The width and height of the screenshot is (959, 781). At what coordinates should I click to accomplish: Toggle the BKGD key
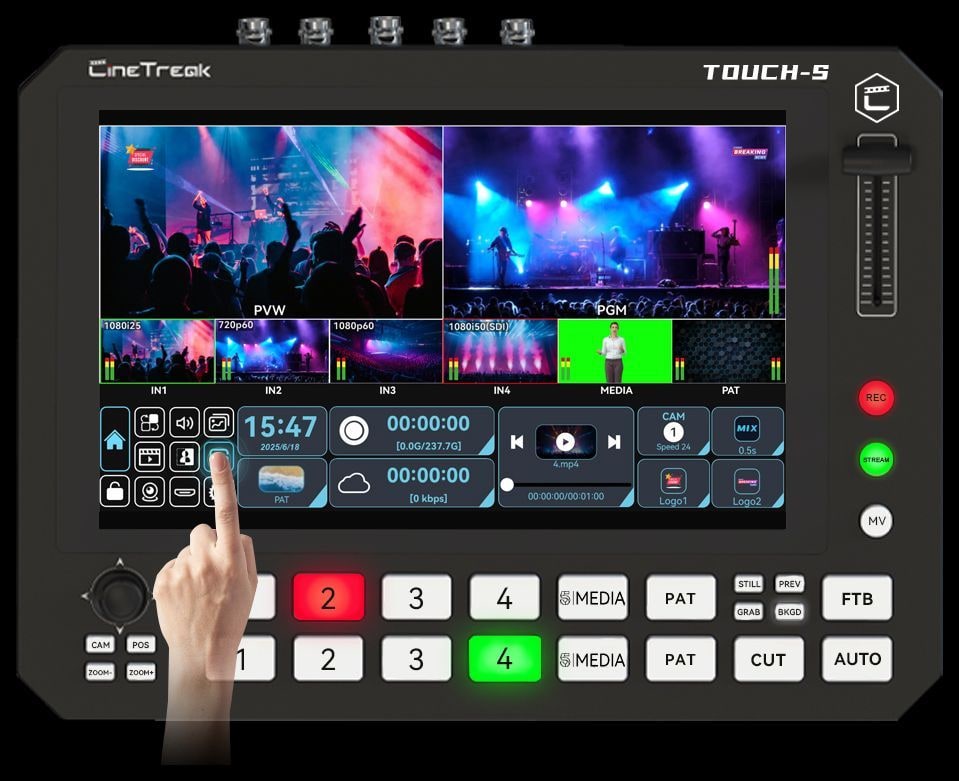pyautogui.click(x=789, y=612)
